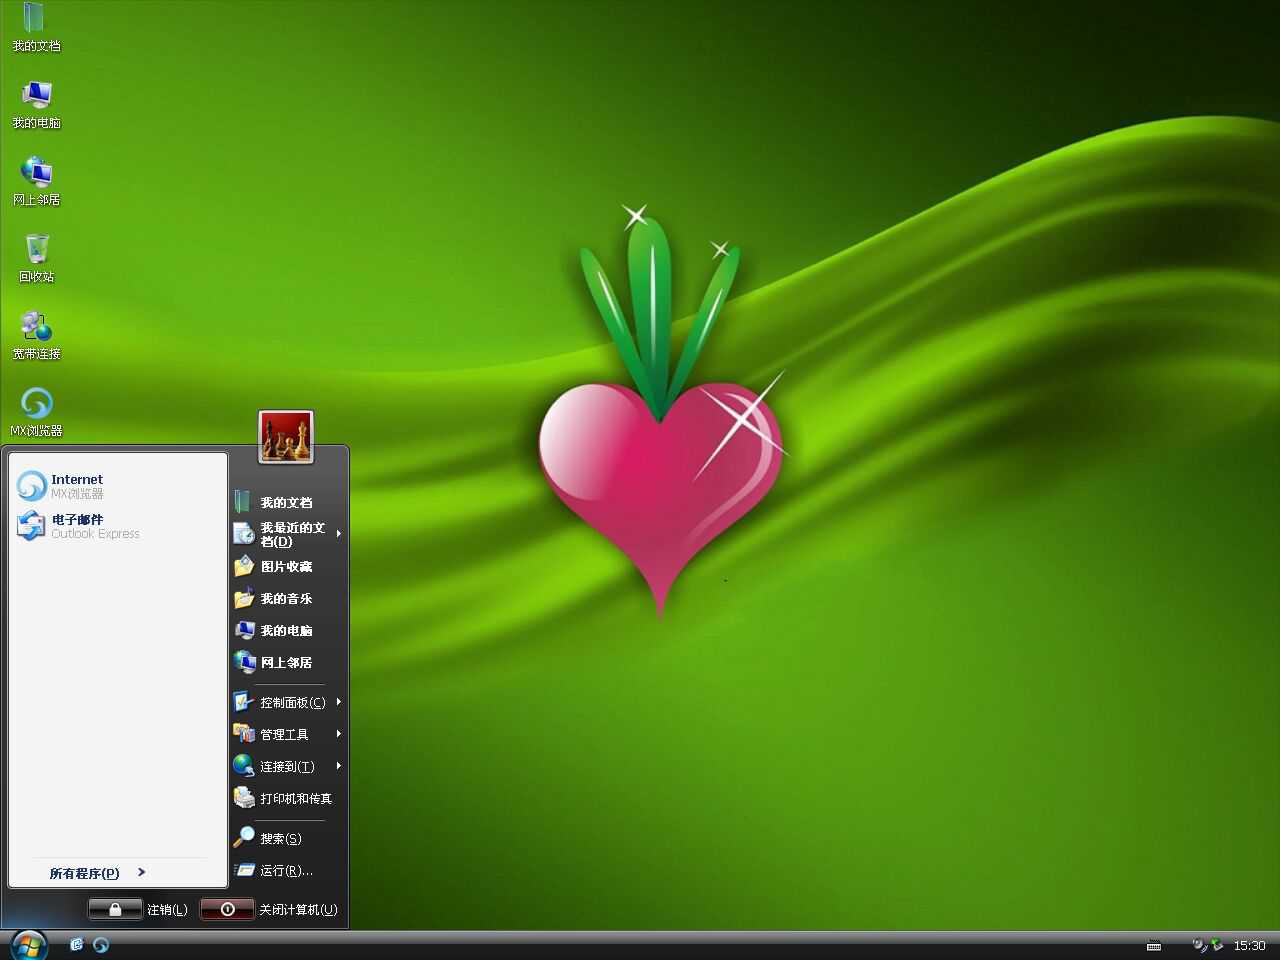Click 关闭计算机(U) shutdown button
The width and height of the screenshot is (1280, 960).
(269, 909)
